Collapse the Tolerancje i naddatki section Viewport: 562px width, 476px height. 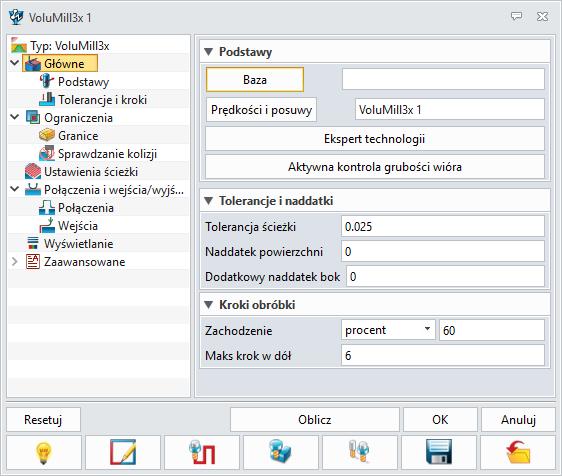coord(208,201)
